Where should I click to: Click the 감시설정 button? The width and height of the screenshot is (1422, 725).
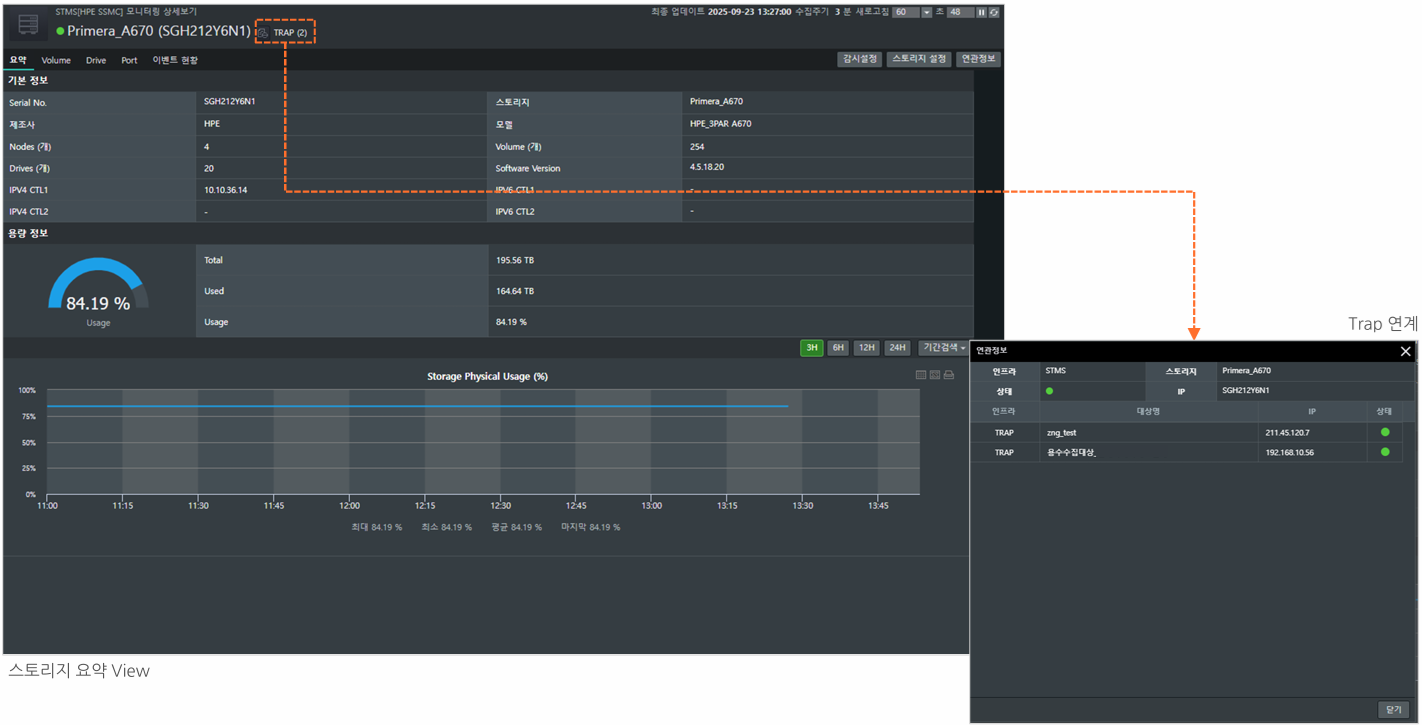(x=859, y=59)
